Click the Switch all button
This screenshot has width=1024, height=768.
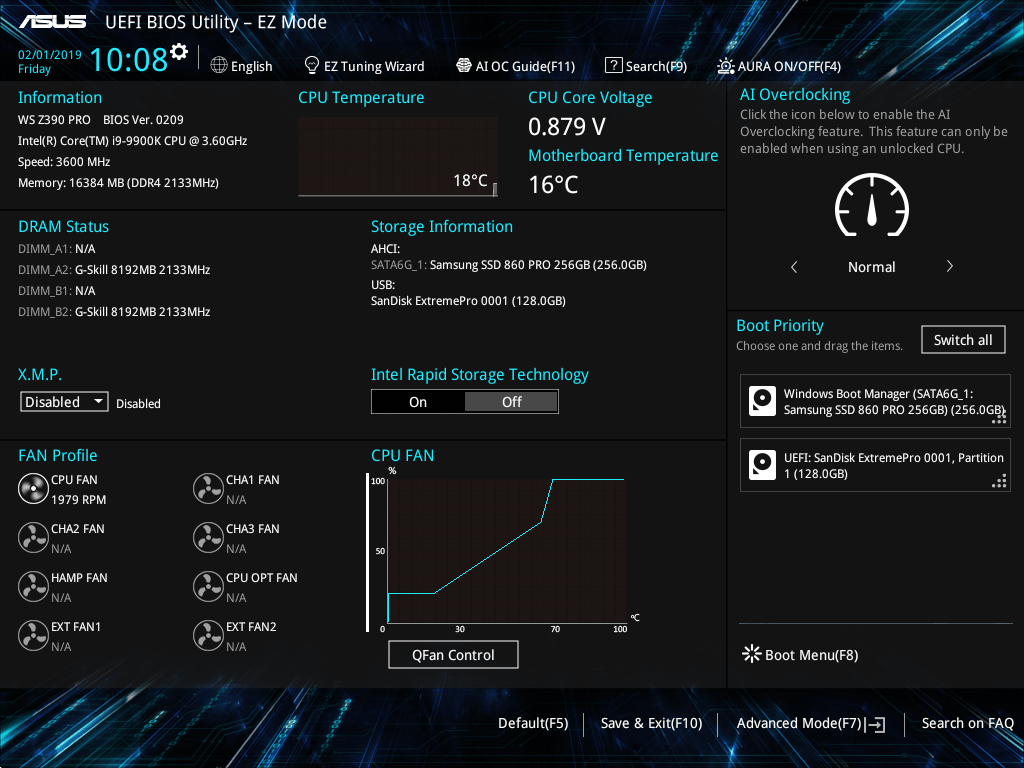(x=963, y=340)
